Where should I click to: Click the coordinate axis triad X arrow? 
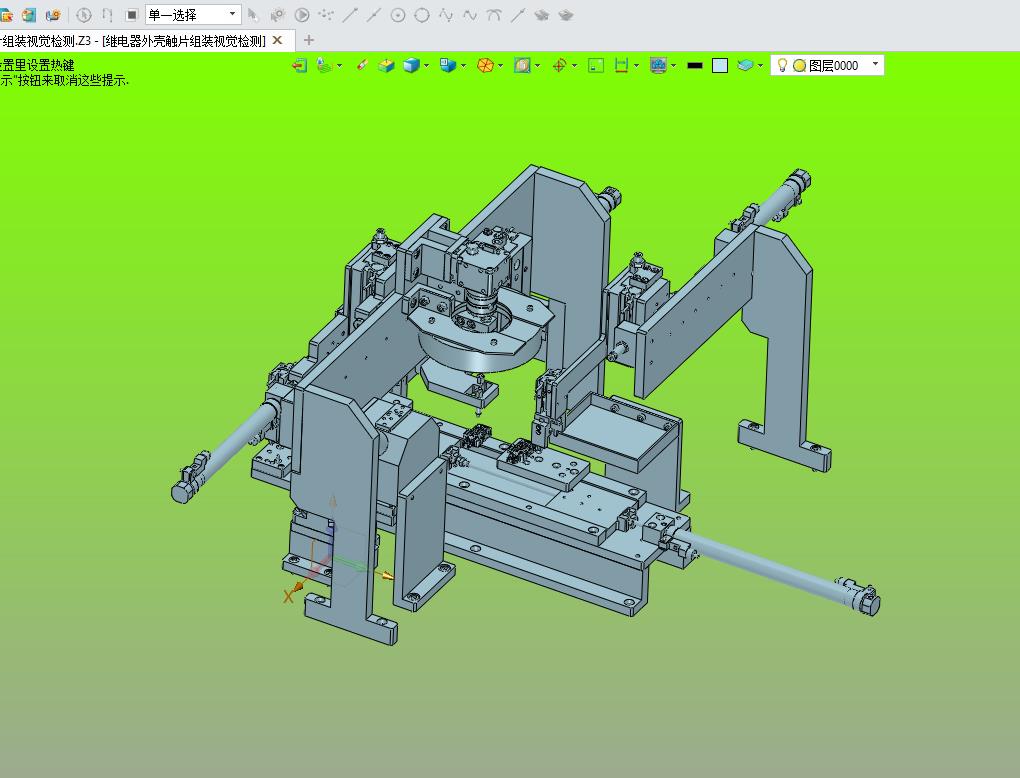[x=297, y=587]
